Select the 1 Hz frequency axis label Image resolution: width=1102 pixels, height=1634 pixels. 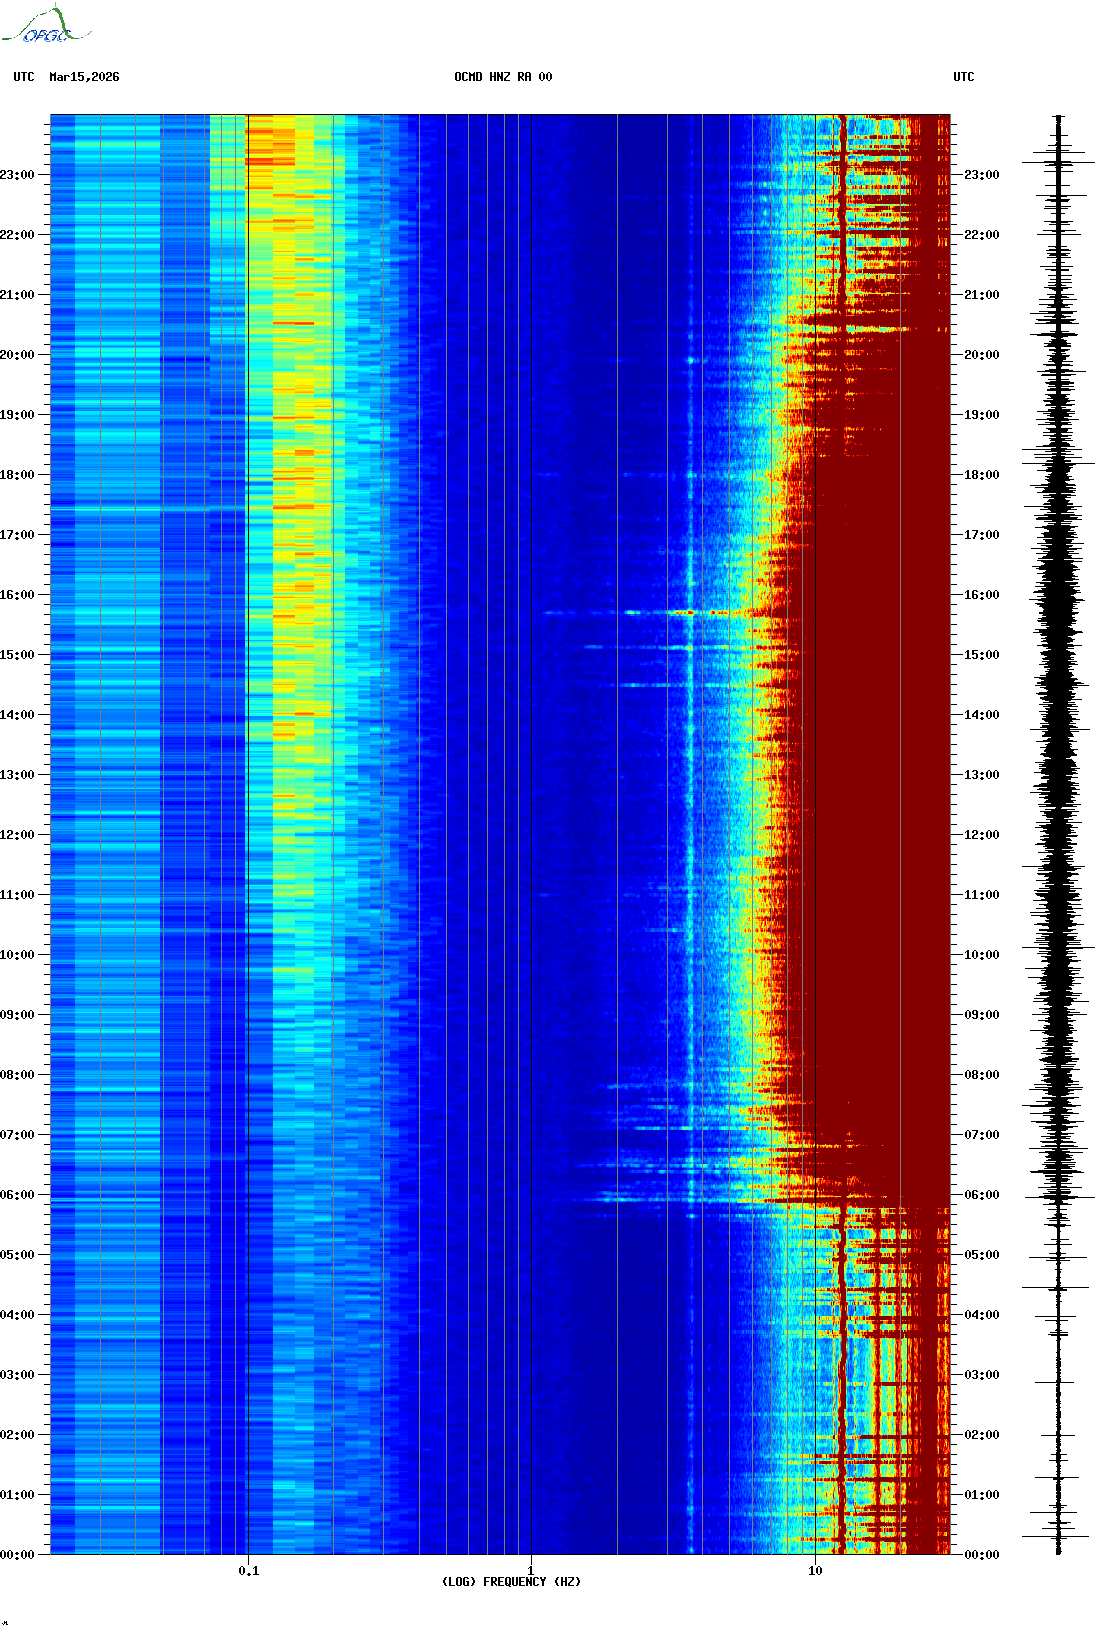[531, 1570]
